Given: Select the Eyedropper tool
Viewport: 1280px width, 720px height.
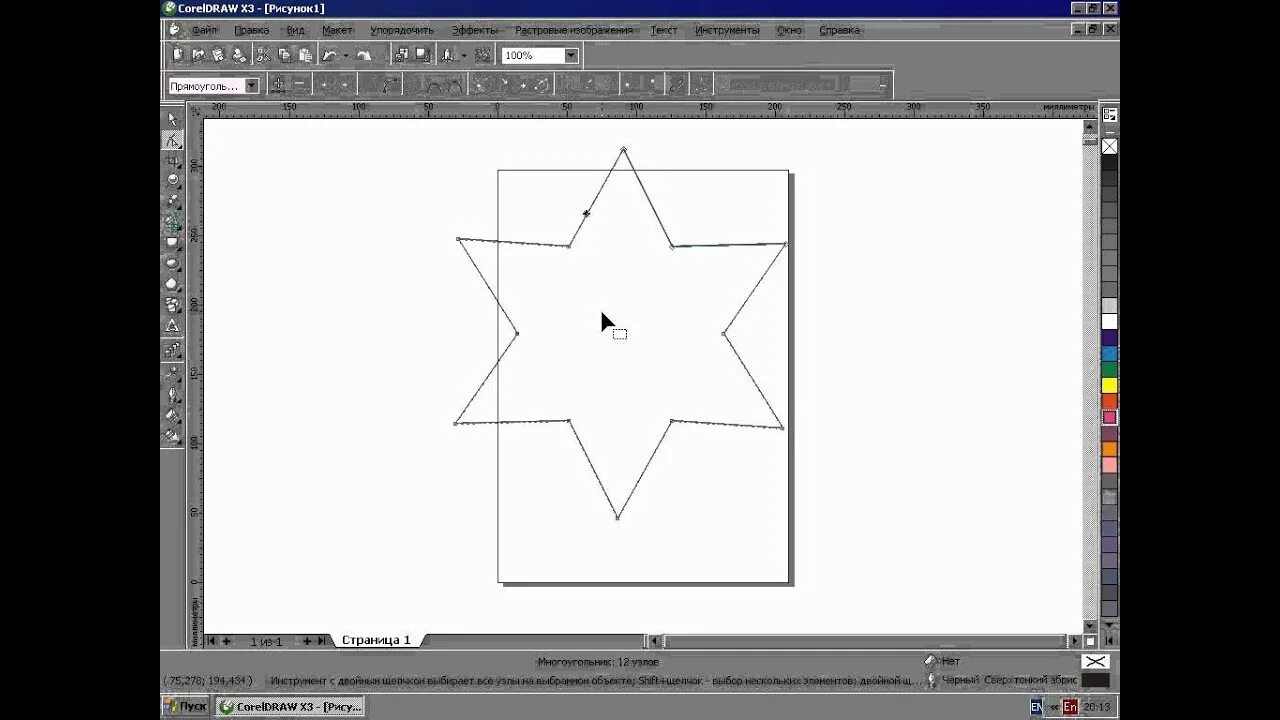Looking at the screenshot, I should 173,374.
